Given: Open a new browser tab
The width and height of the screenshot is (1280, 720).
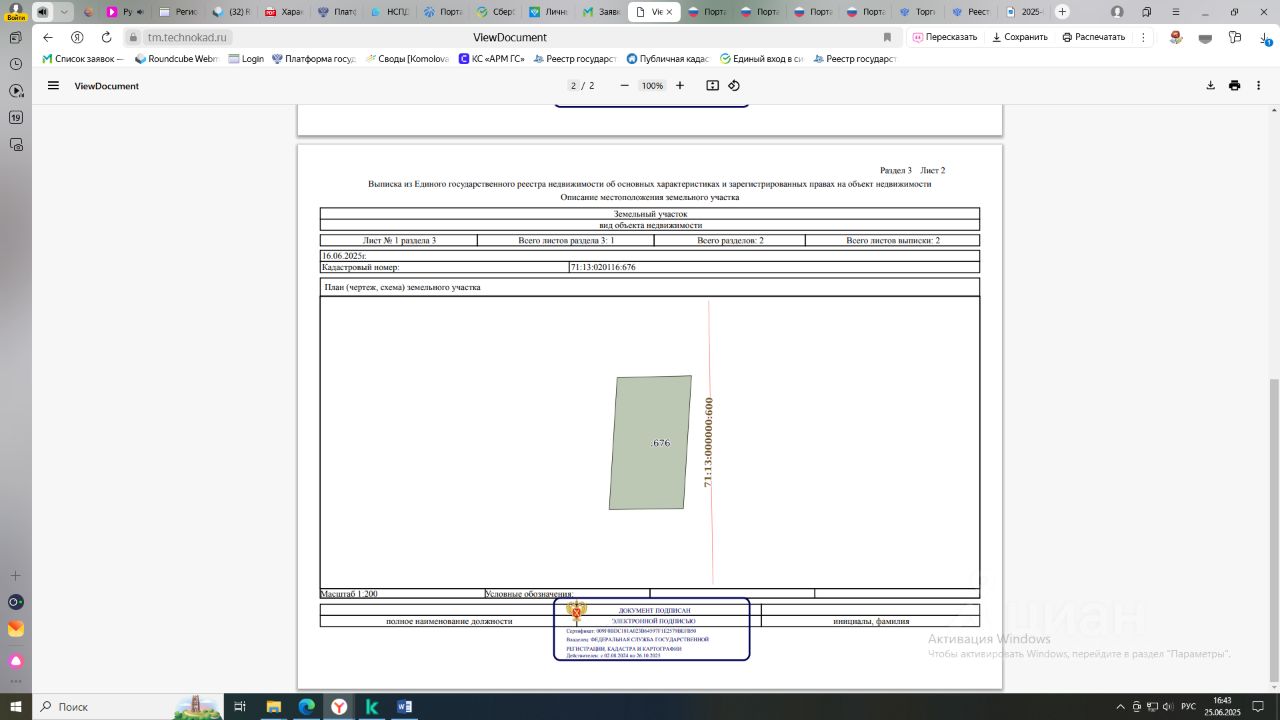Looking at the screenshot, I should (x=1062, y=12).
